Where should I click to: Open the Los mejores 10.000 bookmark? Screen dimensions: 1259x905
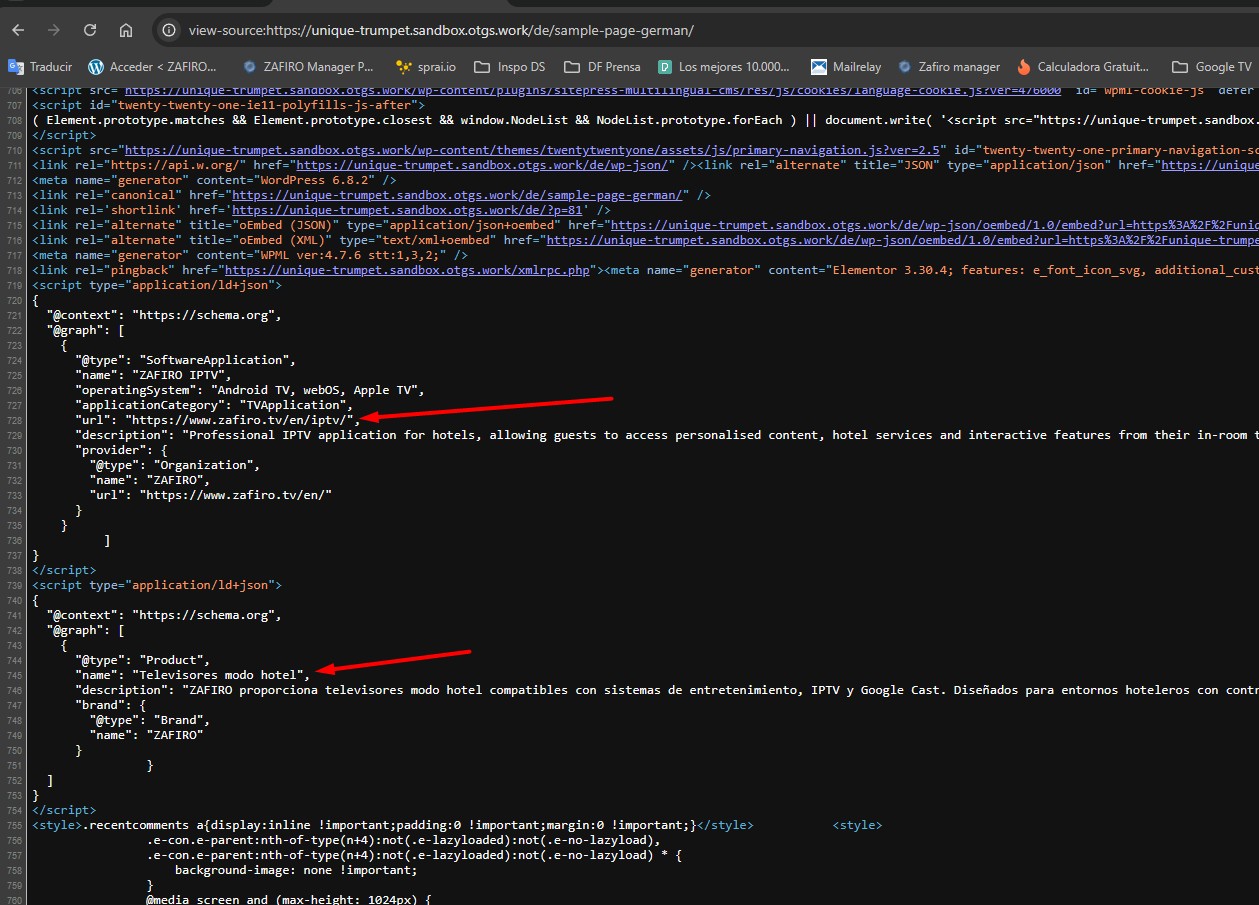pyautogui.click(x=724, y=67)
